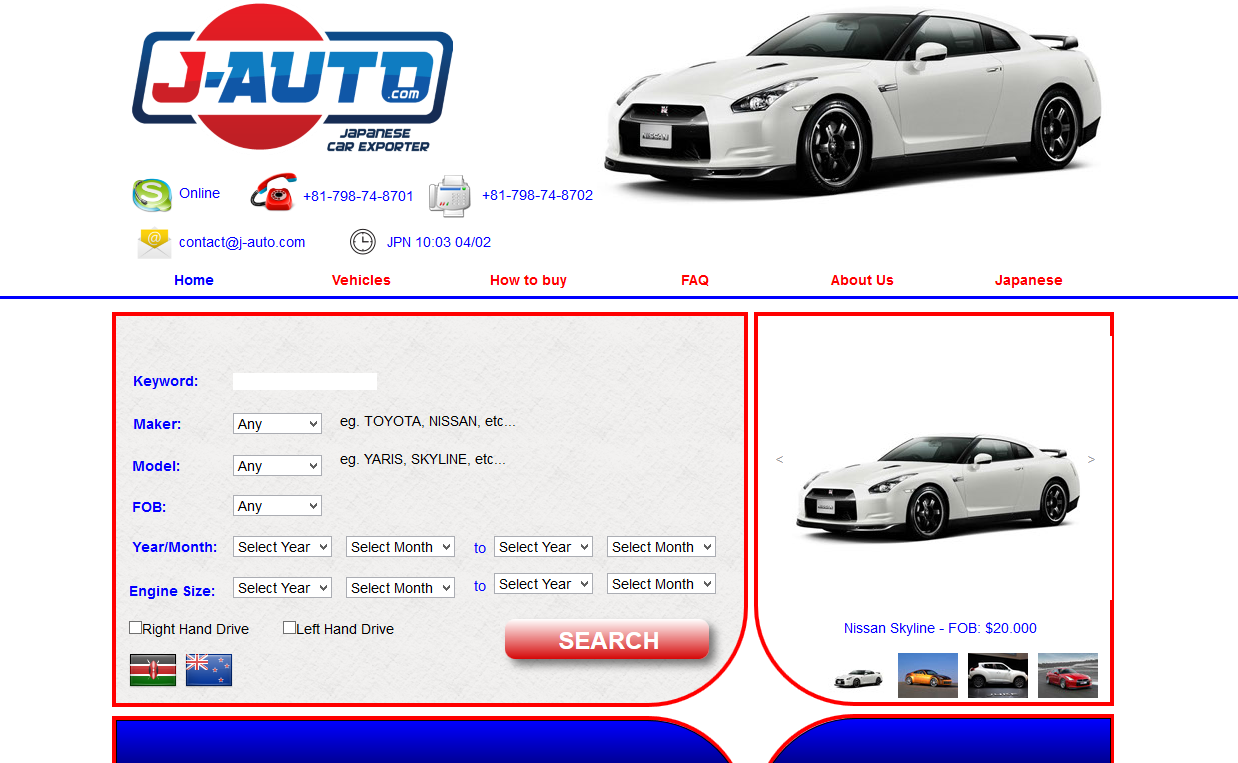Open Year/Month from Select Month dropdown
The image size is (1238, 763).
point(400,547)
